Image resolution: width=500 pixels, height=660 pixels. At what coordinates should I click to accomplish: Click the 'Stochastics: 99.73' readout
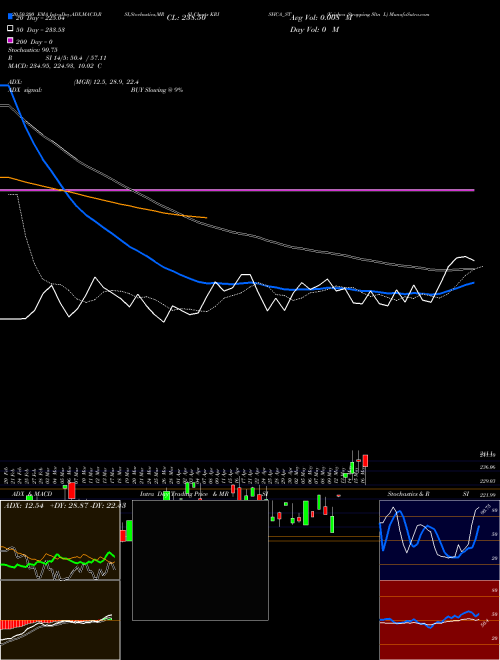tap(32, 50)
